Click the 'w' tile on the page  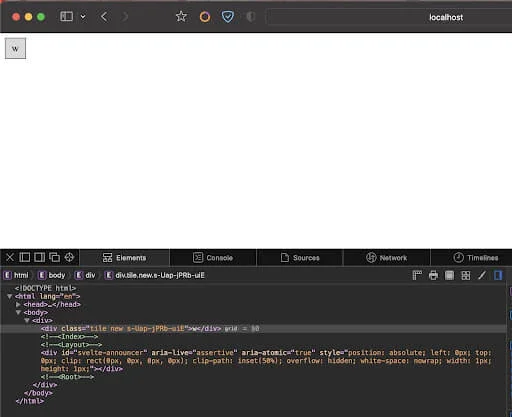[x=15, y=48]
